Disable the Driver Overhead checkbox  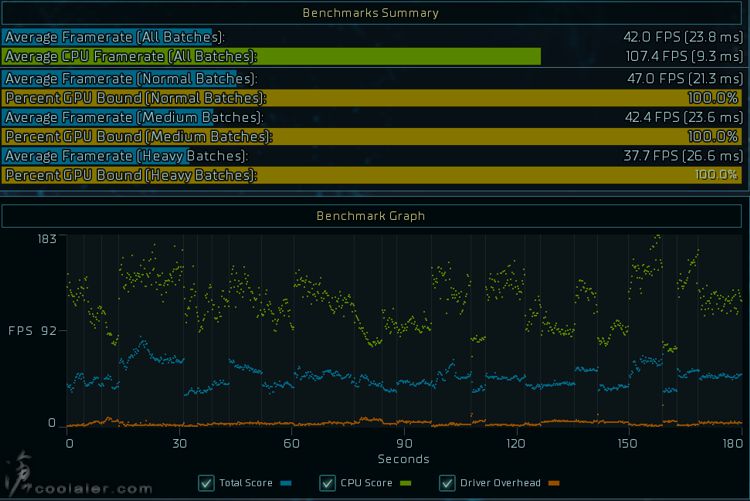tap(446, 483)
